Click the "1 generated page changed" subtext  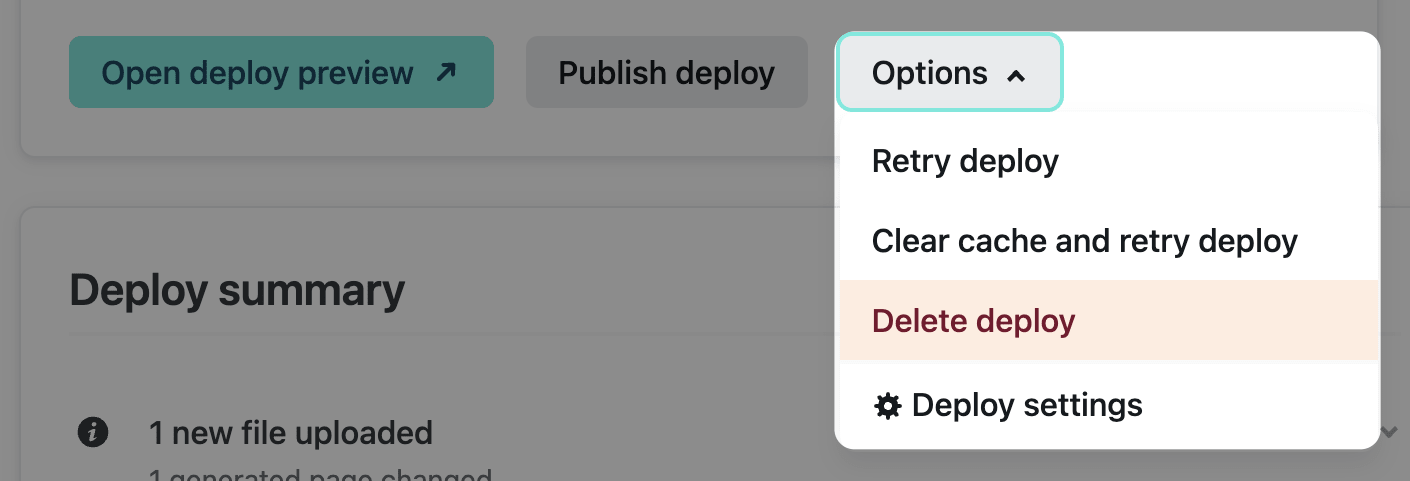coord(320,474)
